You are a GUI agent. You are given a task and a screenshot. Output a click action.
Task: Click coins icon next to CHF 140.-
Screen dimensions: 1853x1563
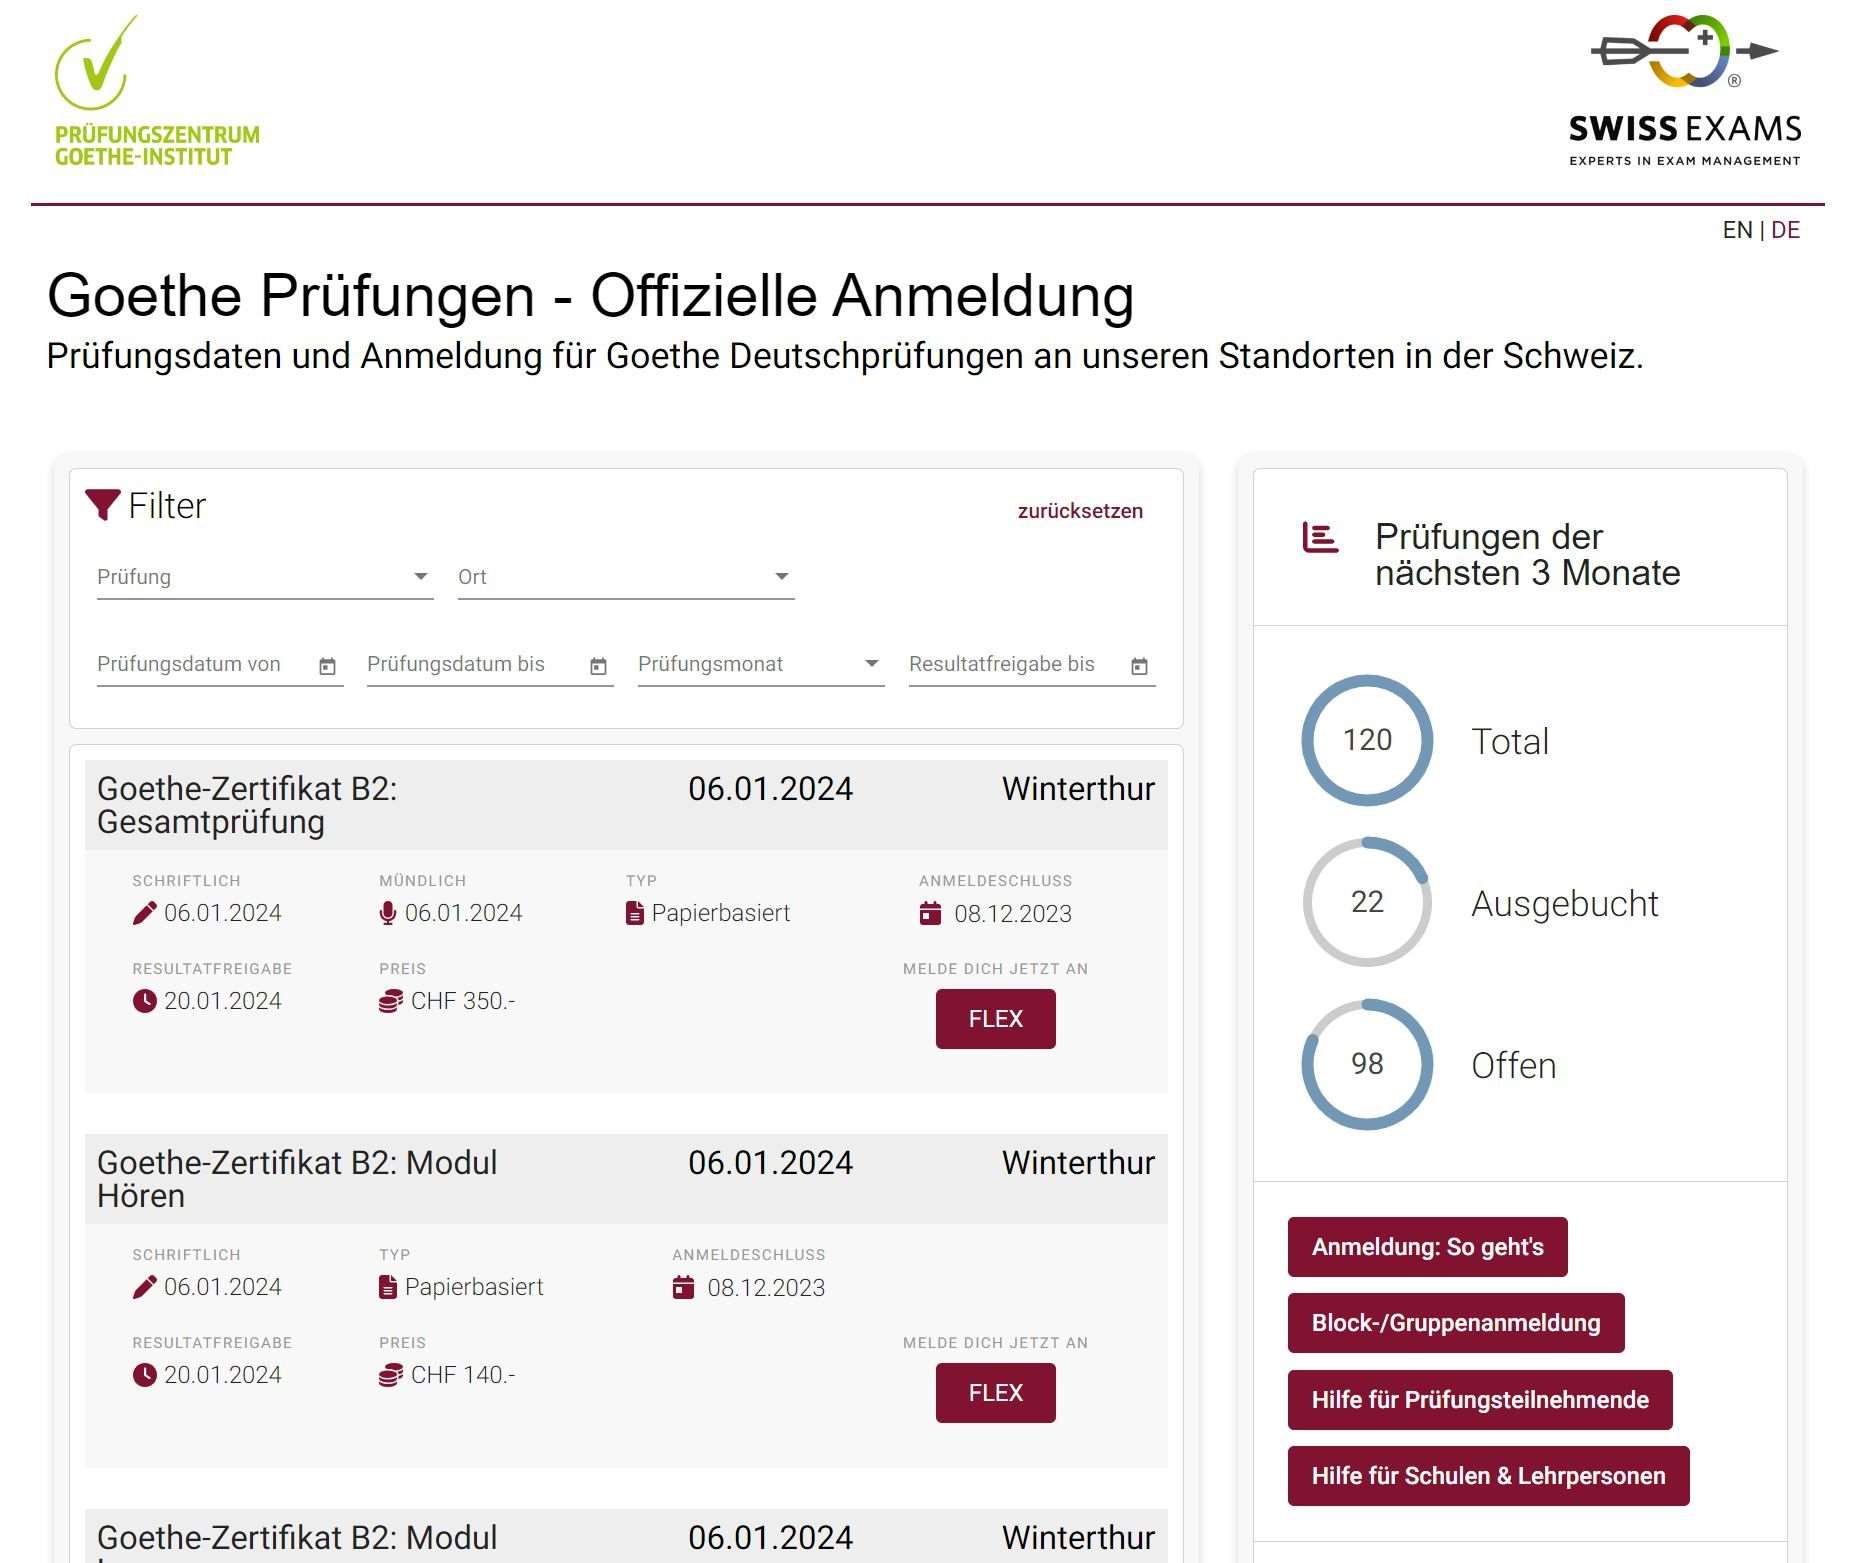(x=391, y=1375)
